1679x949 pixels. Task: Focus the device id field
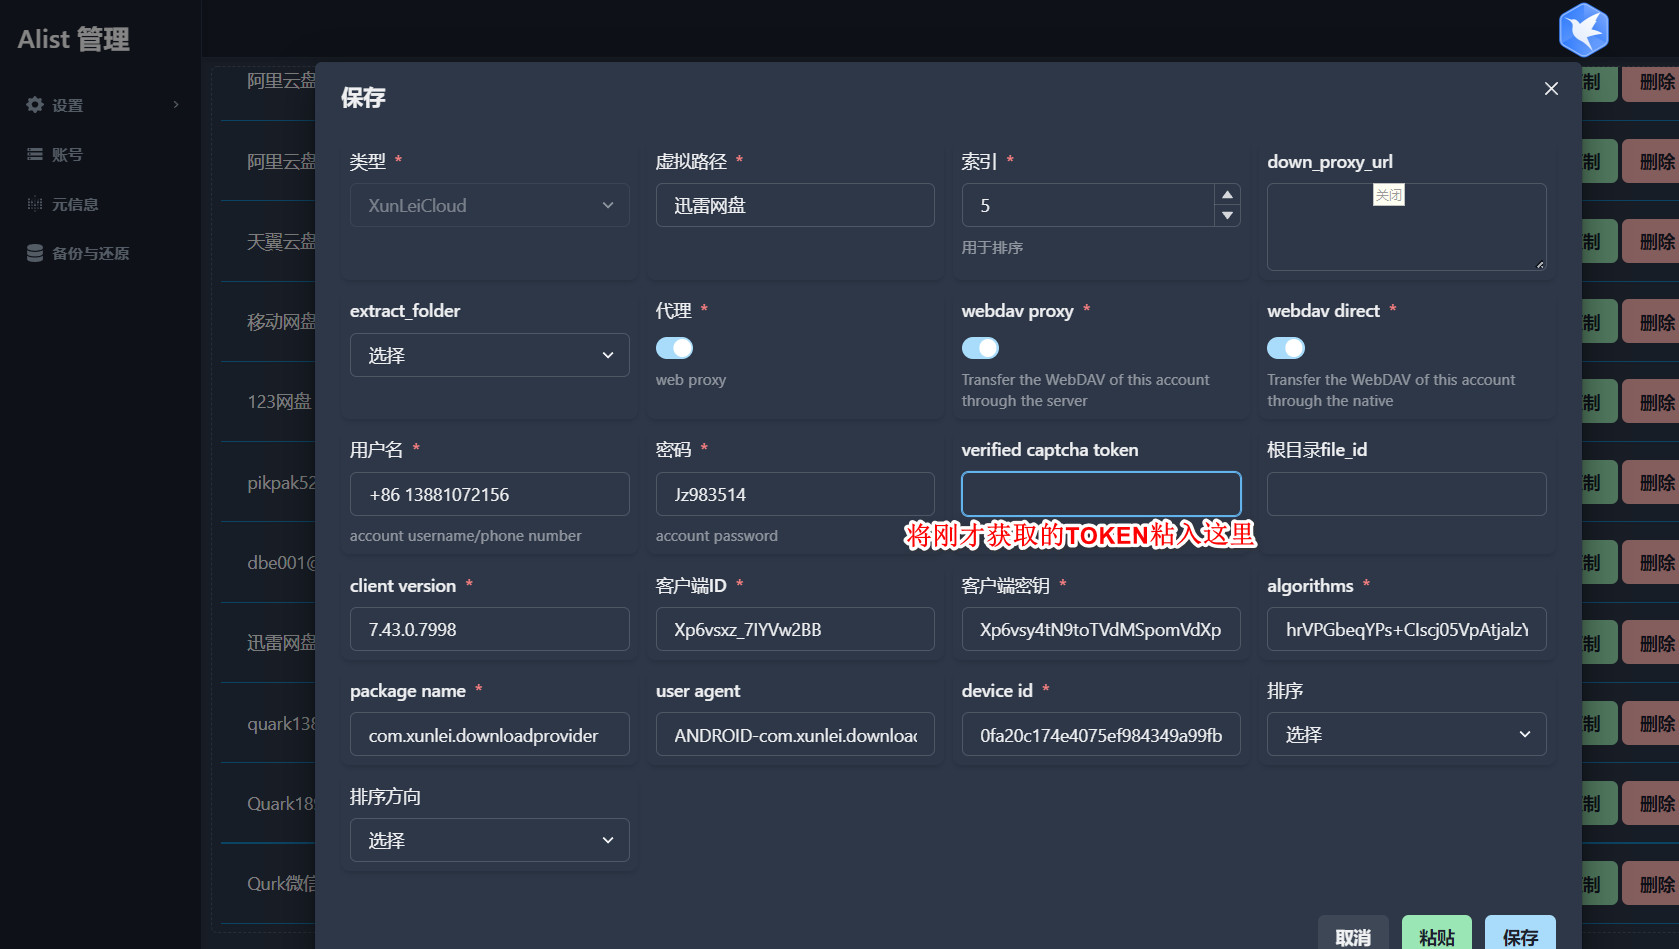click(1101, 734)
